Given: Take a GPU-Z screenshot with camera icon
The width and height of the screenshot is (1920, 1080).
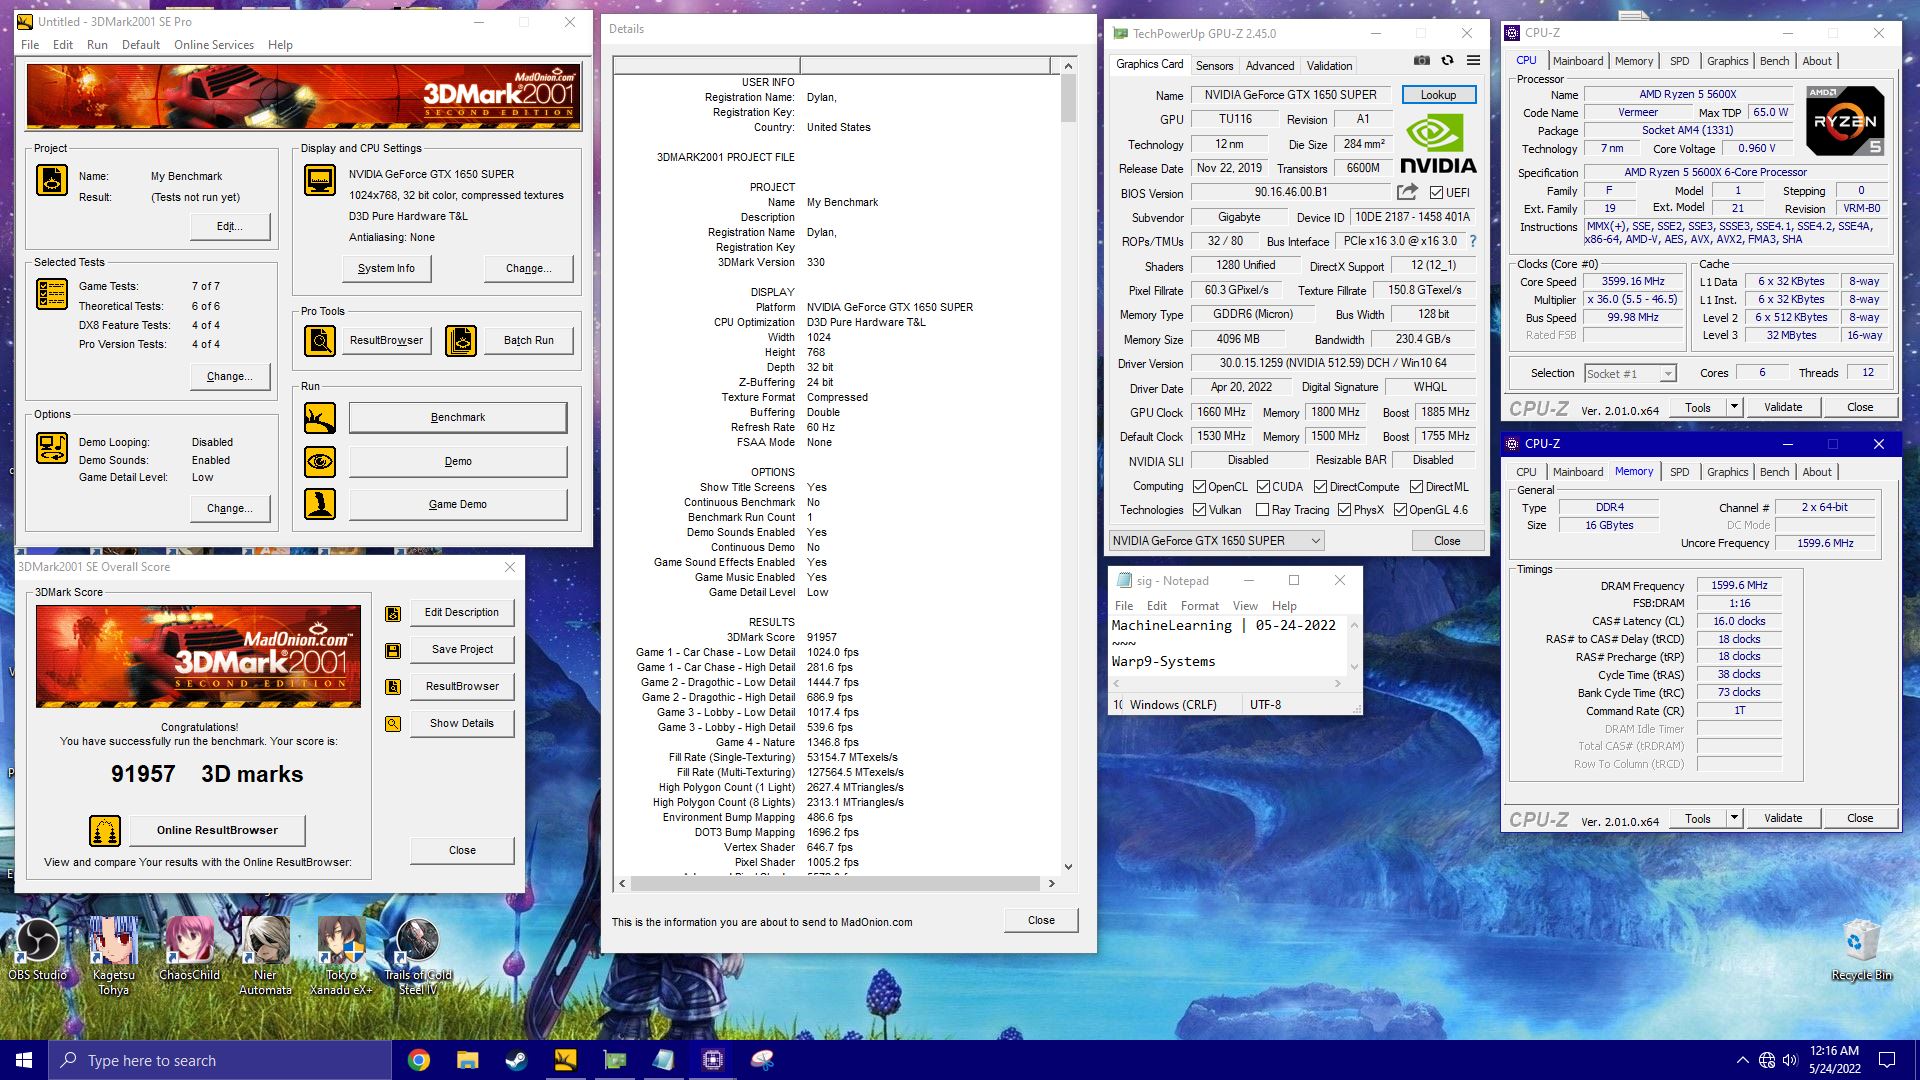Looking at the screenshot, I should pos(1421,61).
